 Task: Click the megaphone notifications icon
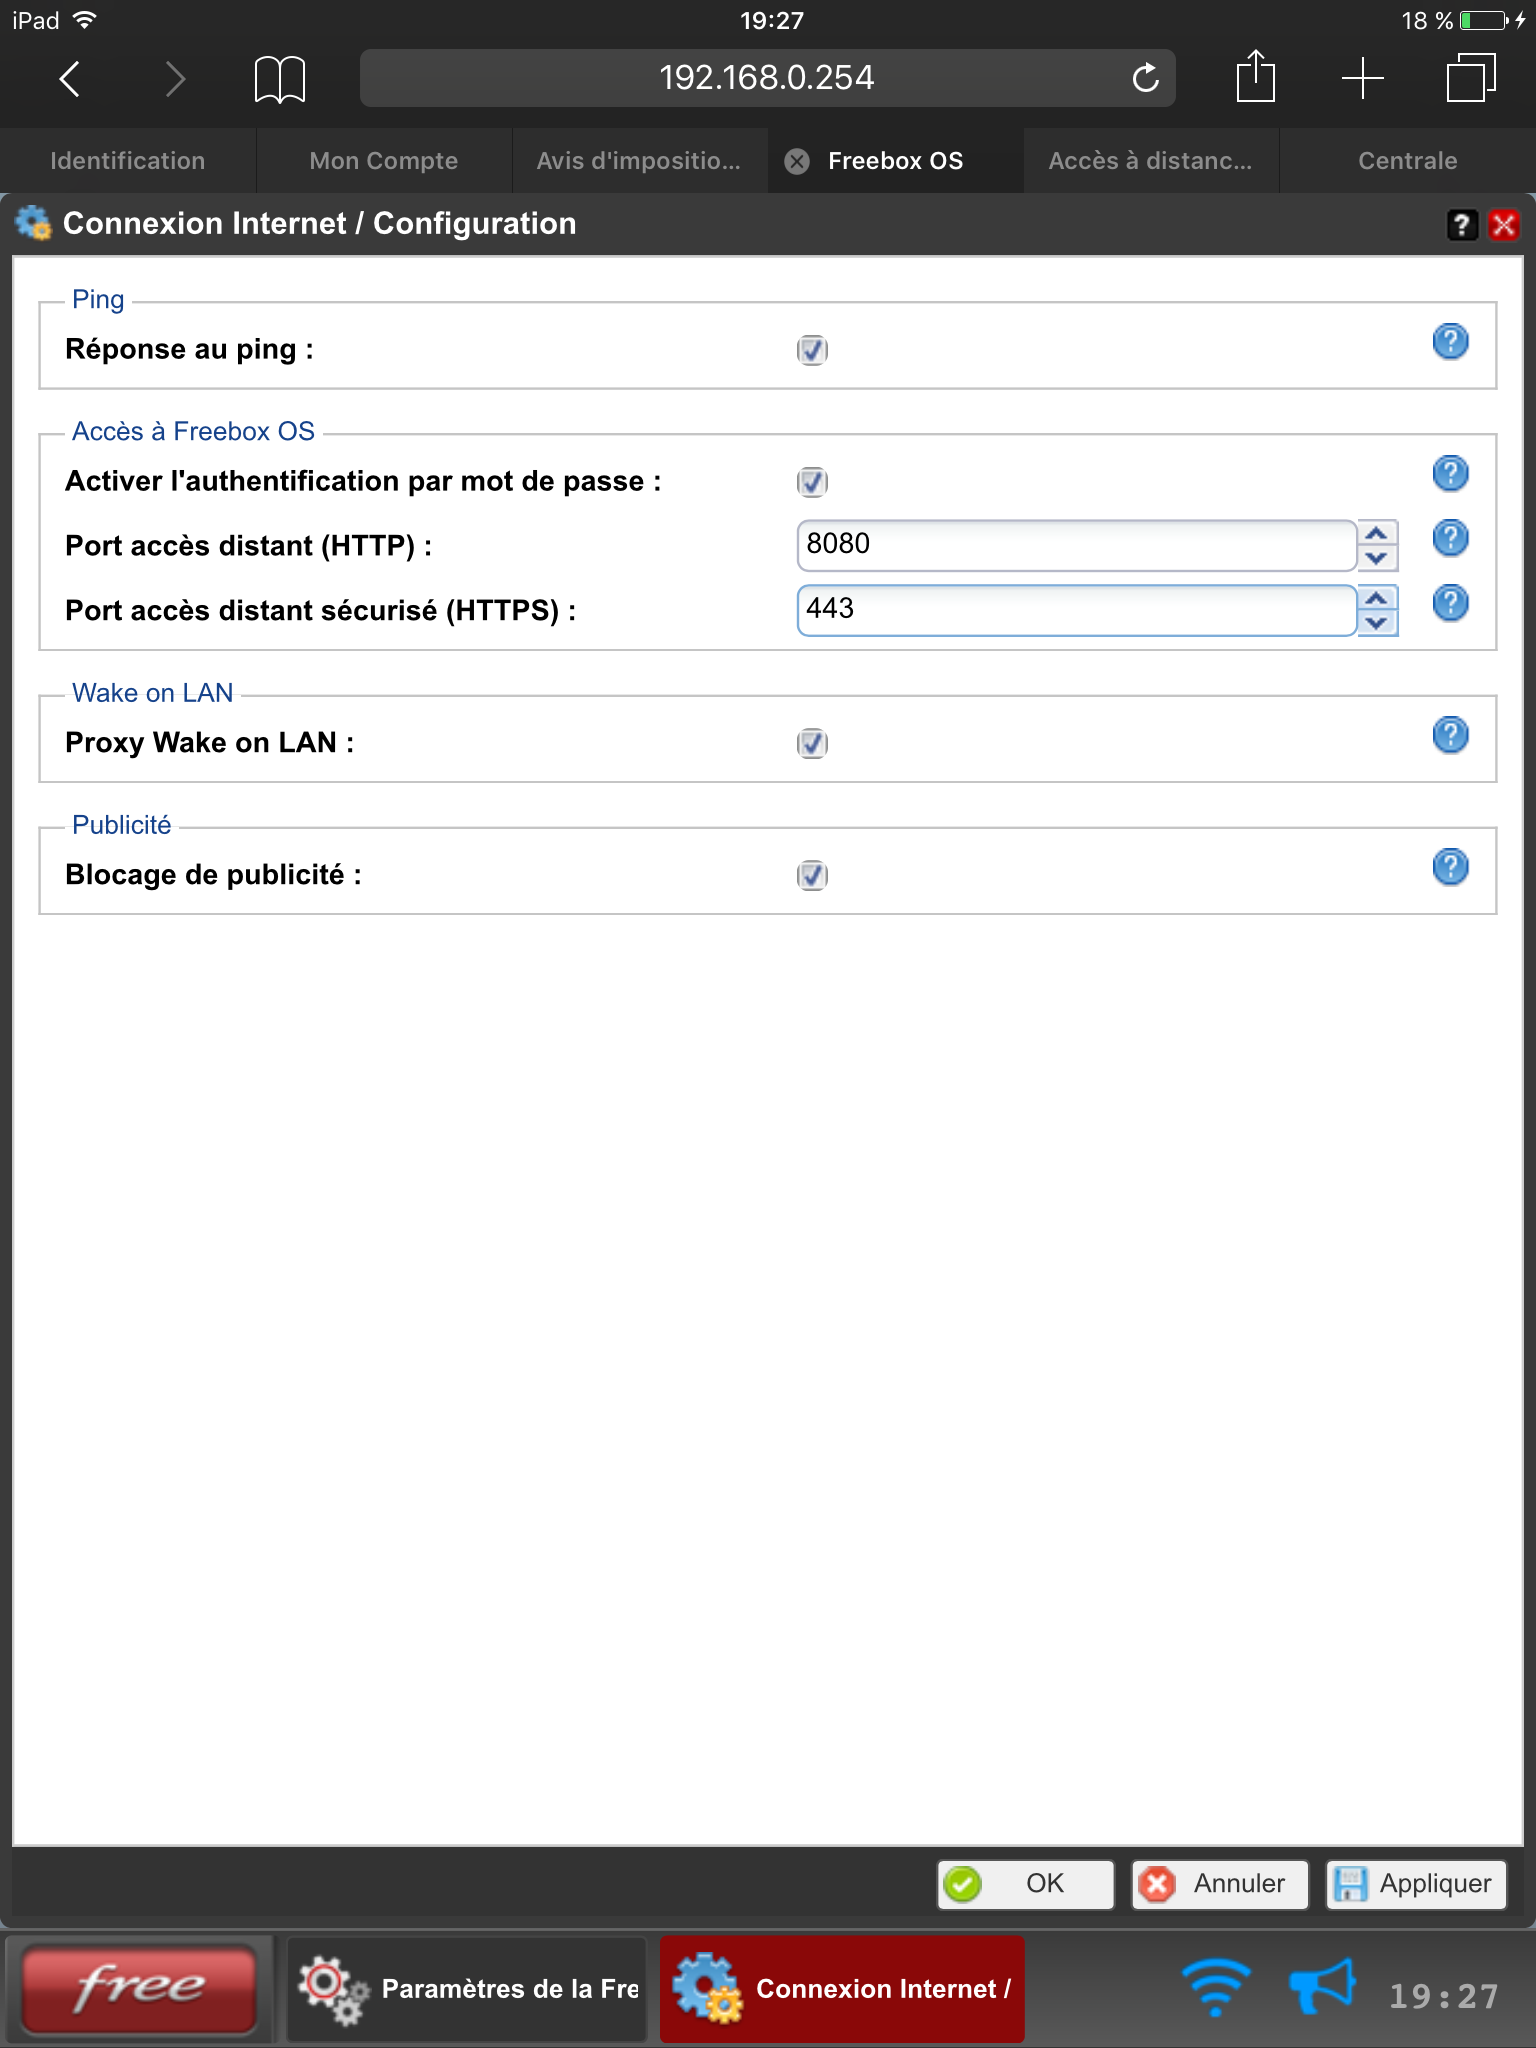pyautogui.click(x=1322, y=1988)
